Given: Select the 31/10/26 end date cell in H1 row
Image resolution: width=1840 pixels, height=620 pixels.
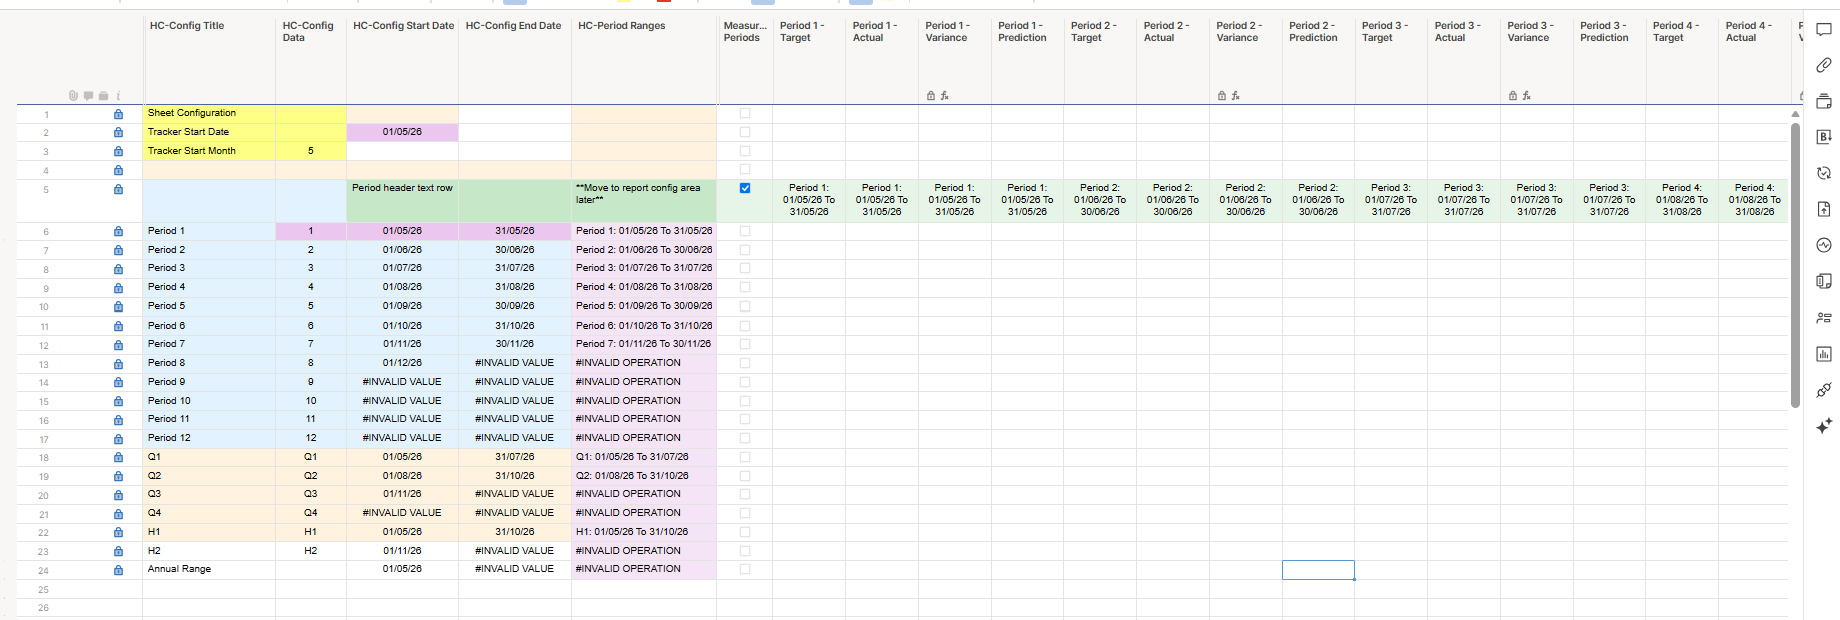Looking at the screenshot, I should 515,532.
